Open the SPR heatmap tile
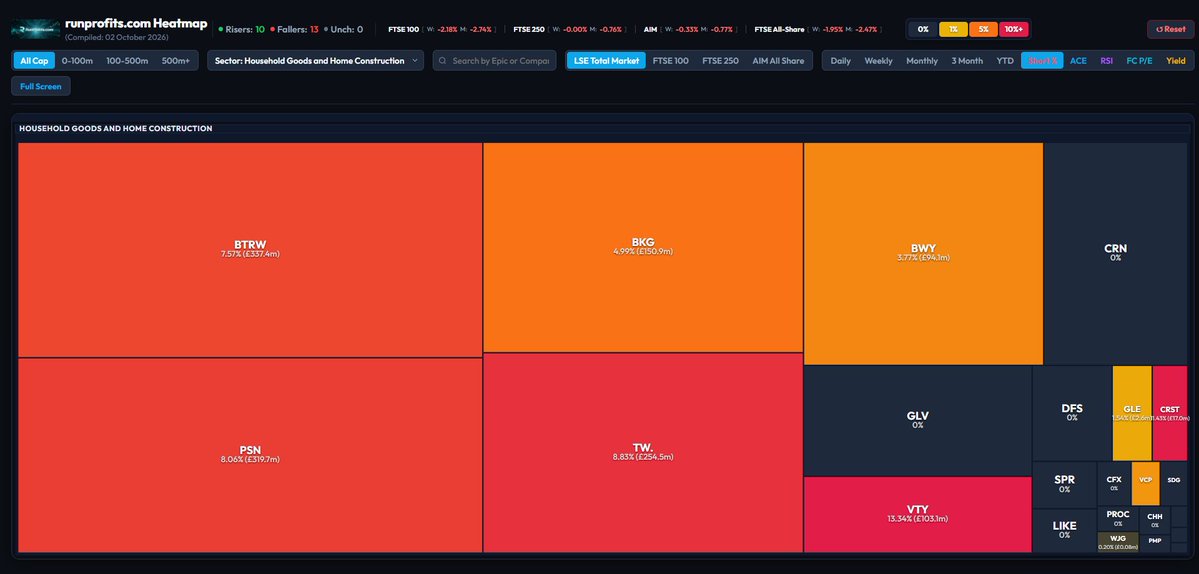Image resolution: width=1199 pixels, height=574 pixels. coord(1064,484)
